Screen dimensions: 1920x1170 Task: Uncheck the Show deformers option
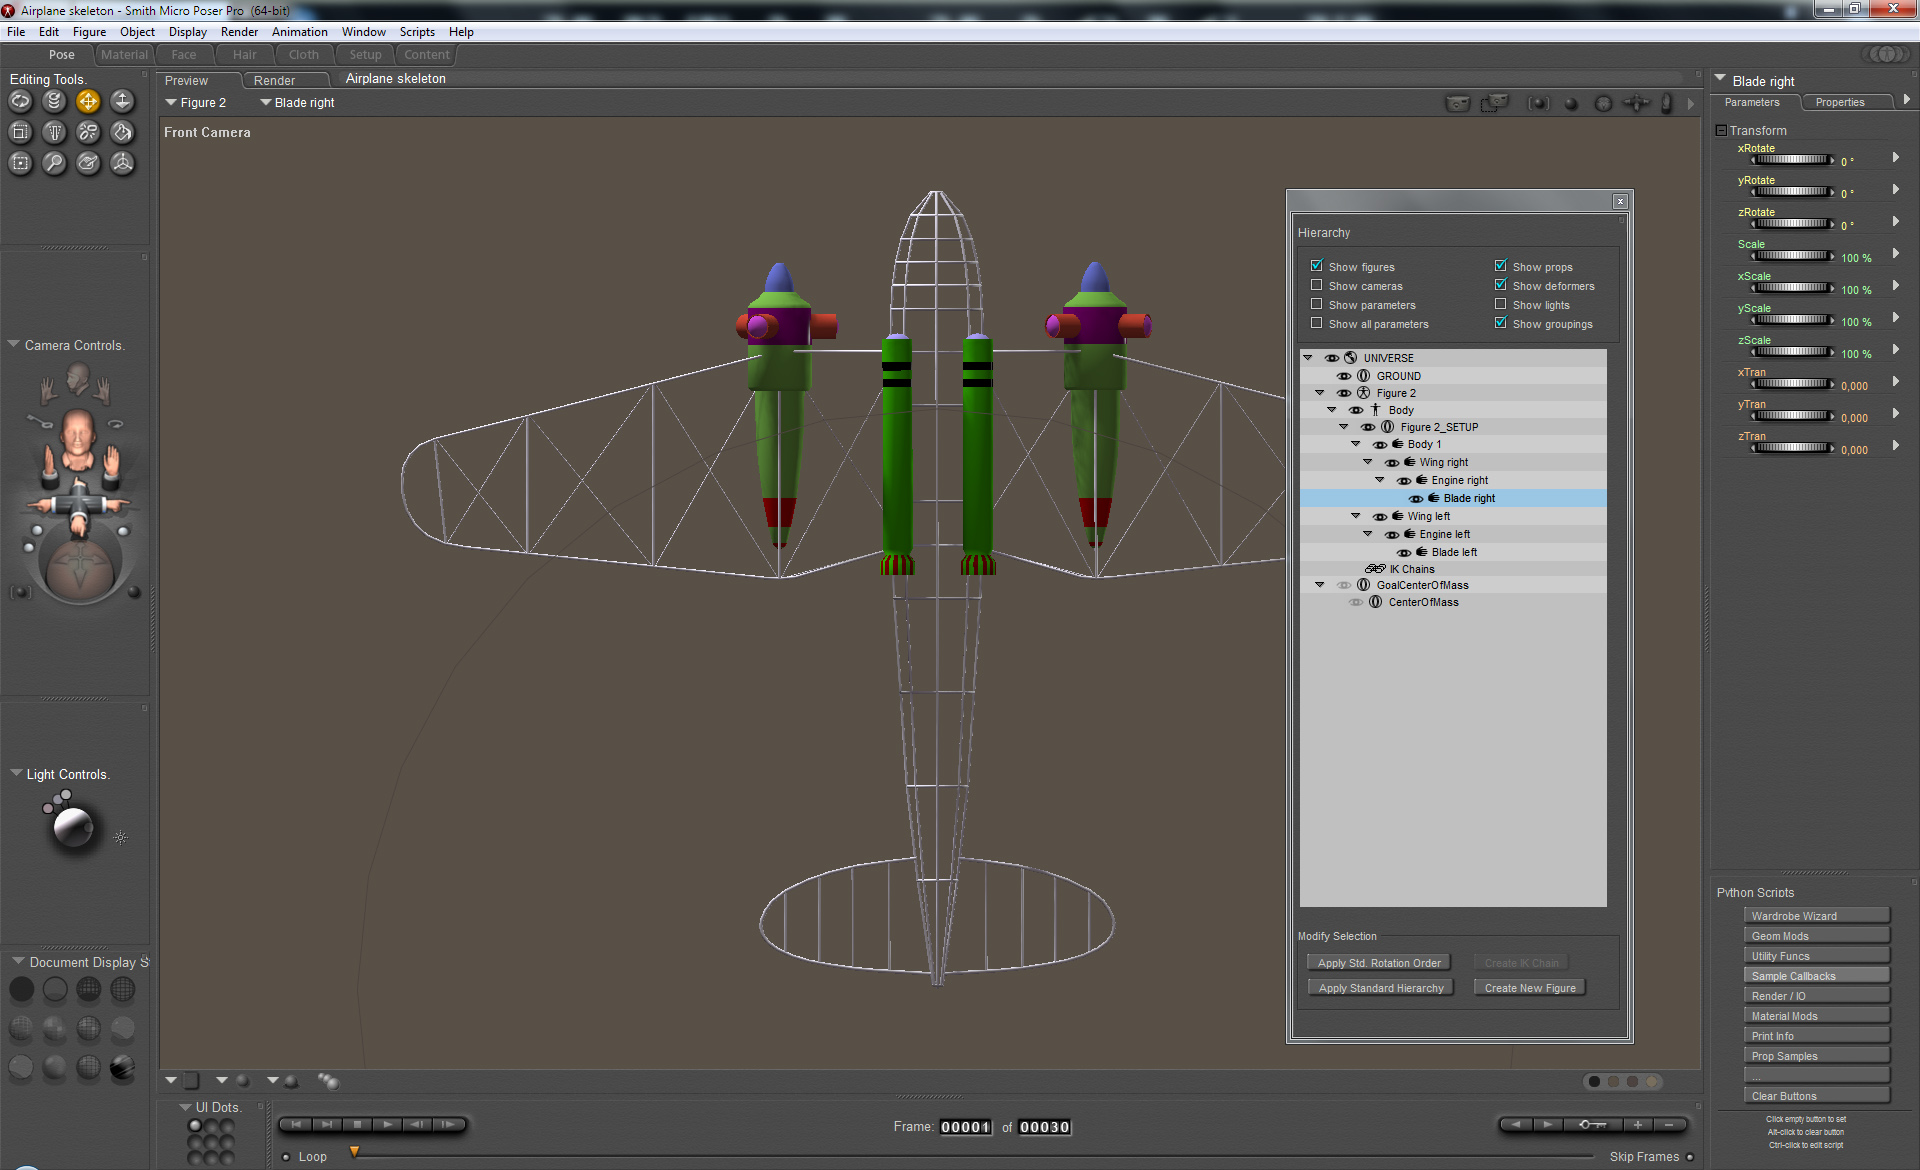1500,285
